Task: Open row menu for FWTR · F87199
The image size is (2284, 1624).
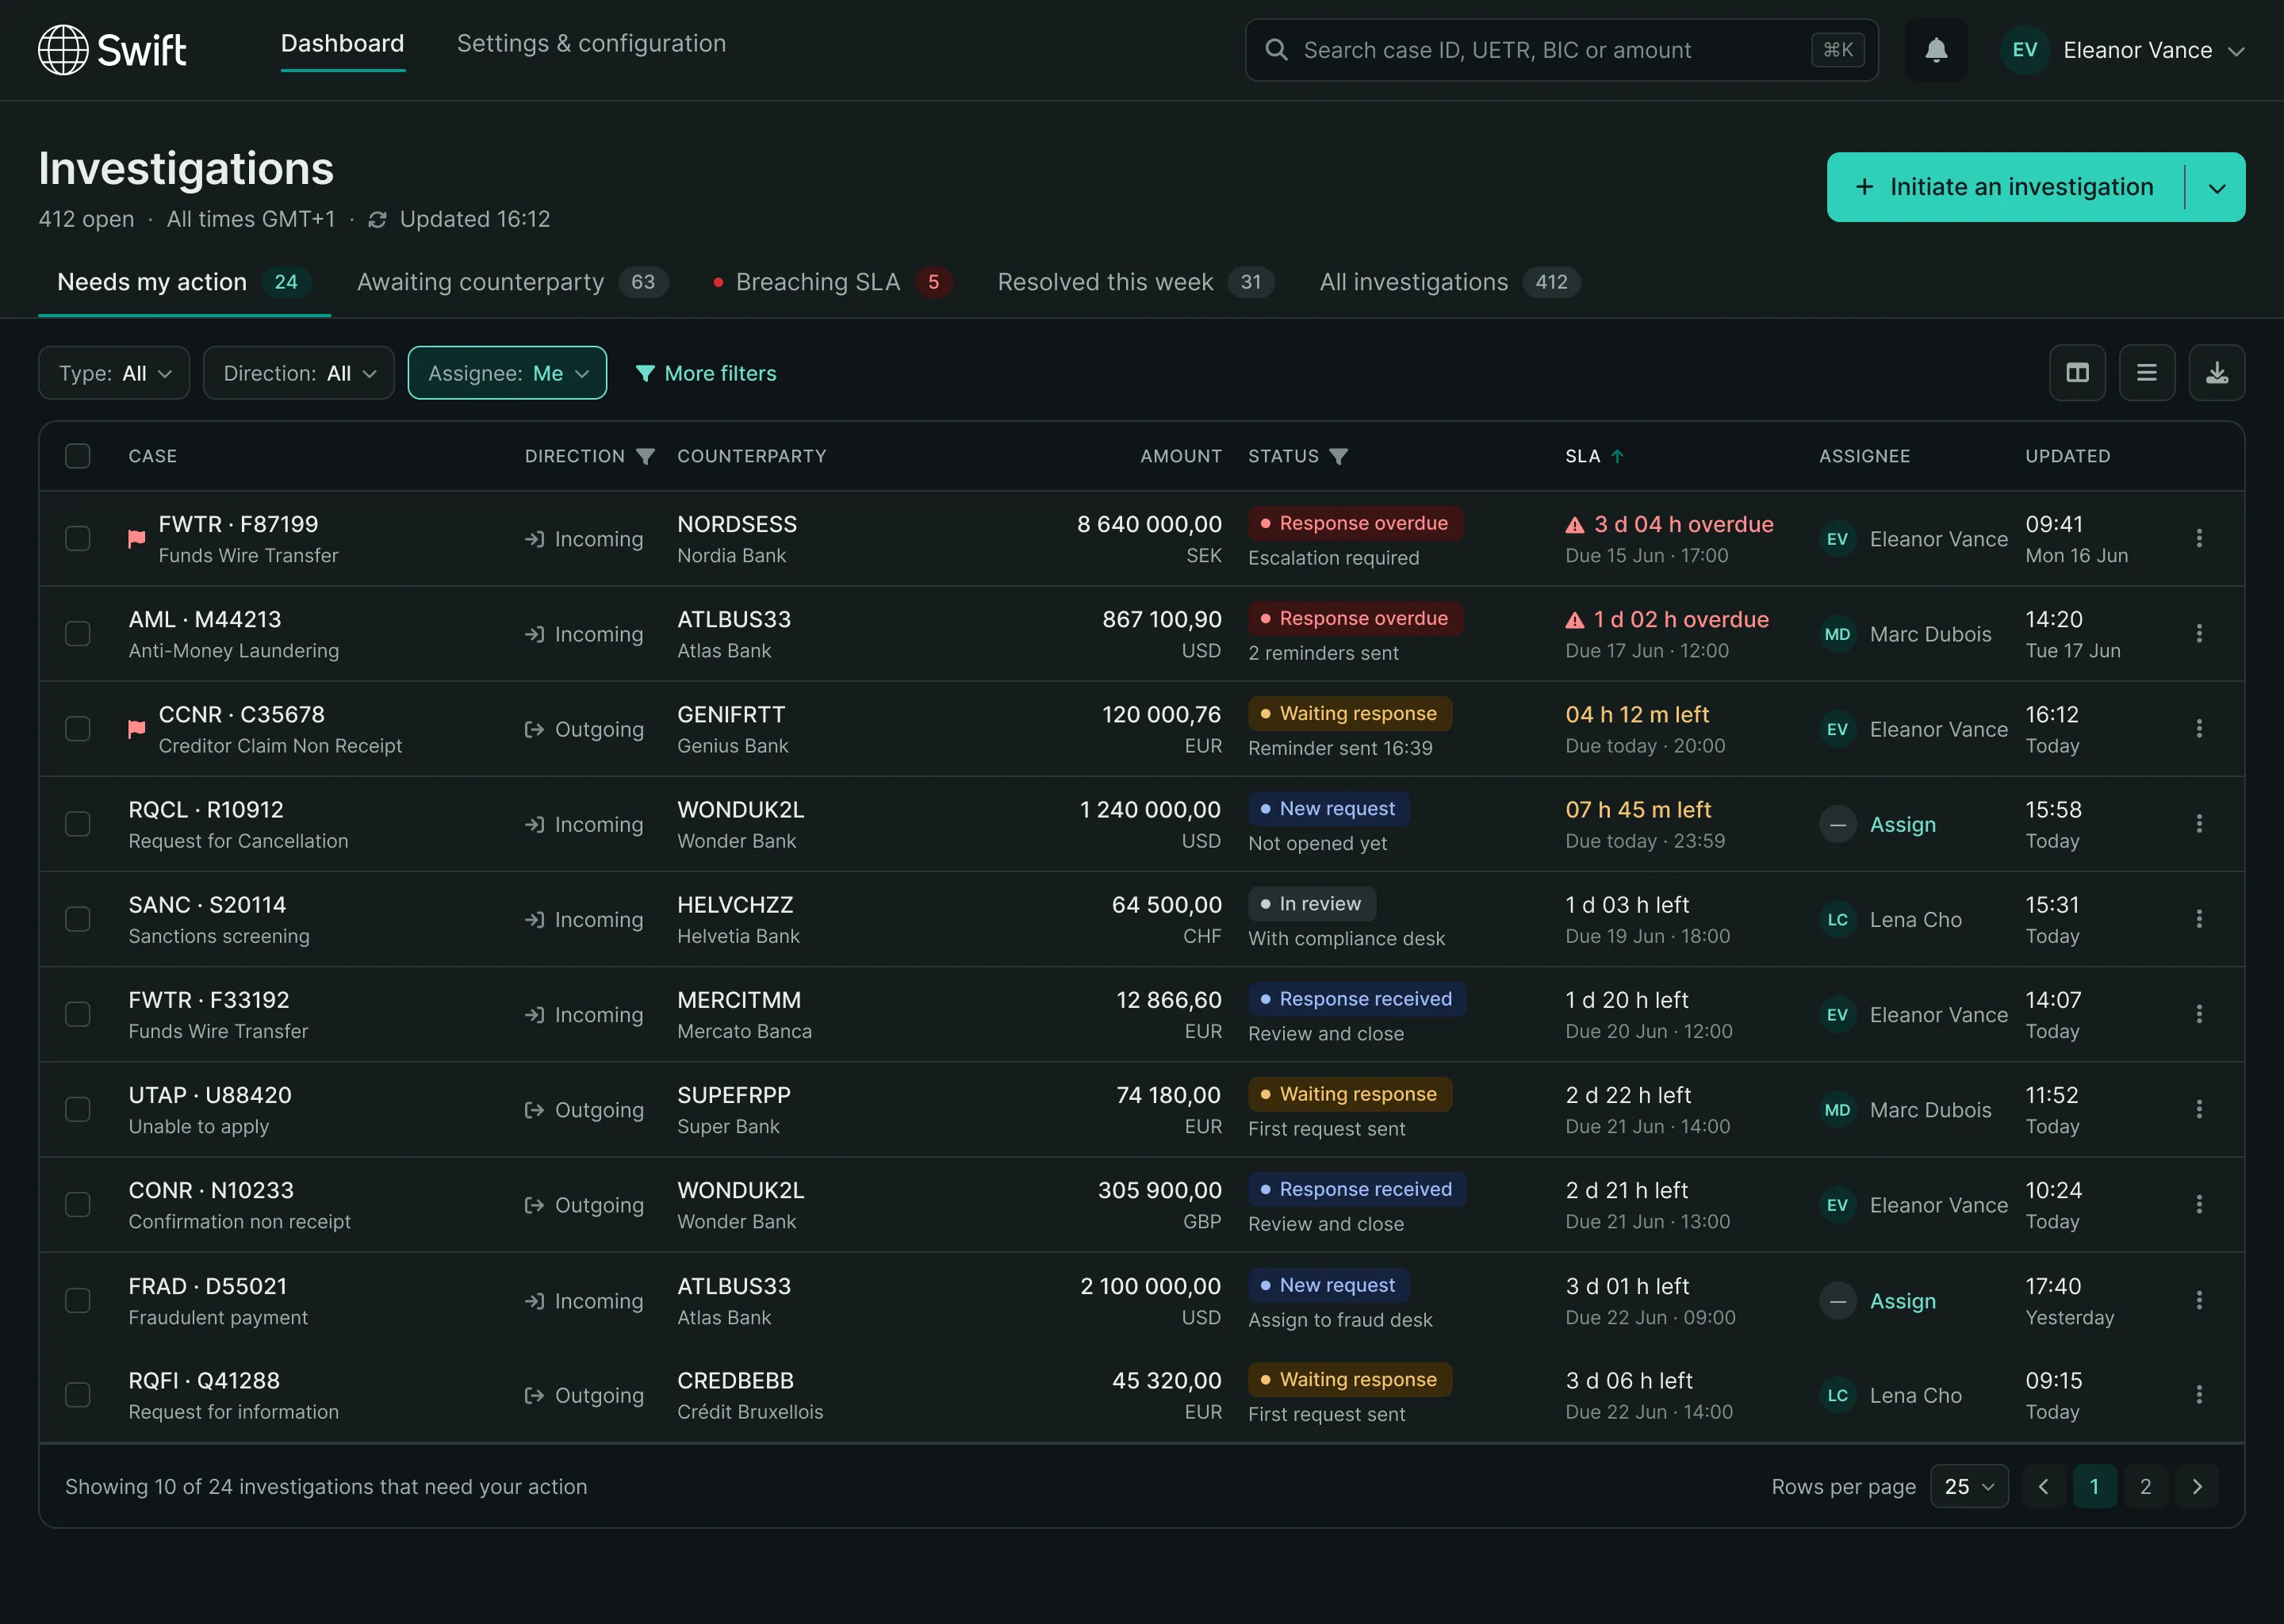Action: click(x=2199, y=538)
